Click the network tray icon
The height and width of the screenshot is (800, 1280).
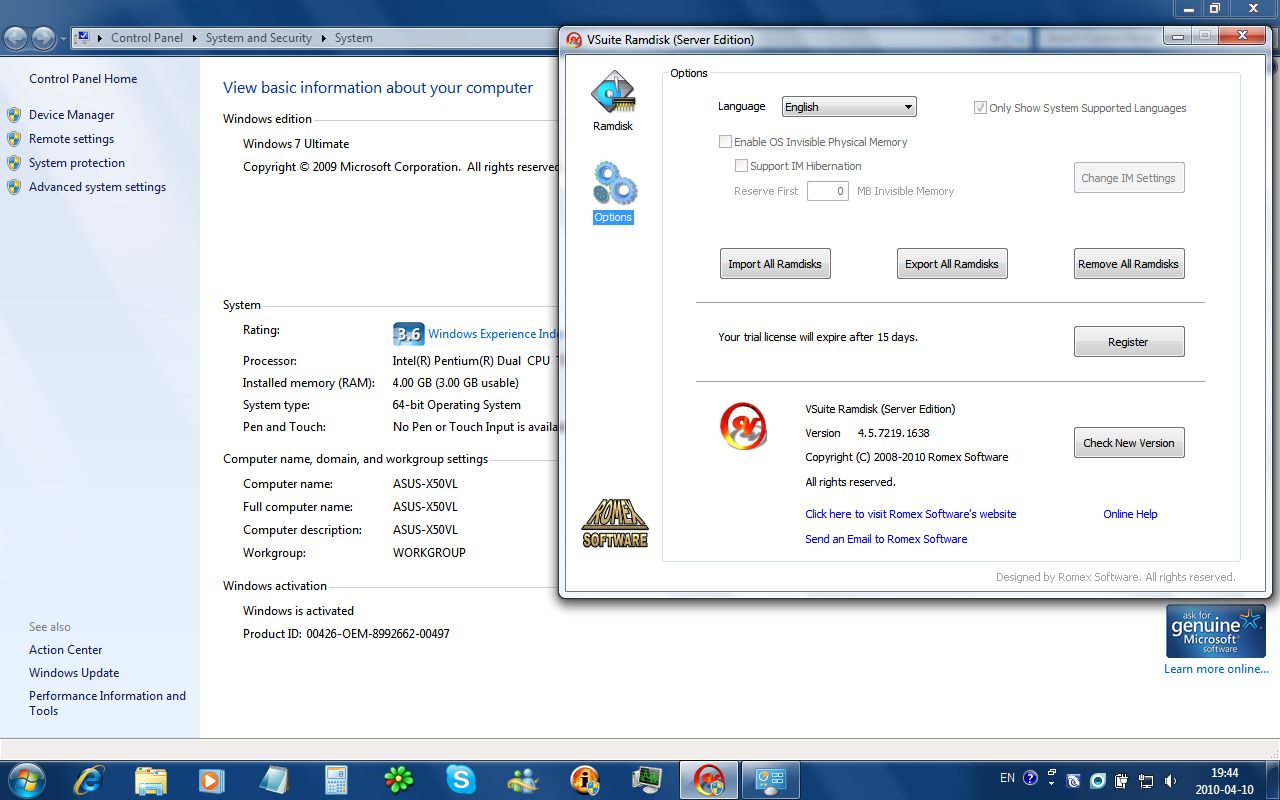[x=1146, y=781]
